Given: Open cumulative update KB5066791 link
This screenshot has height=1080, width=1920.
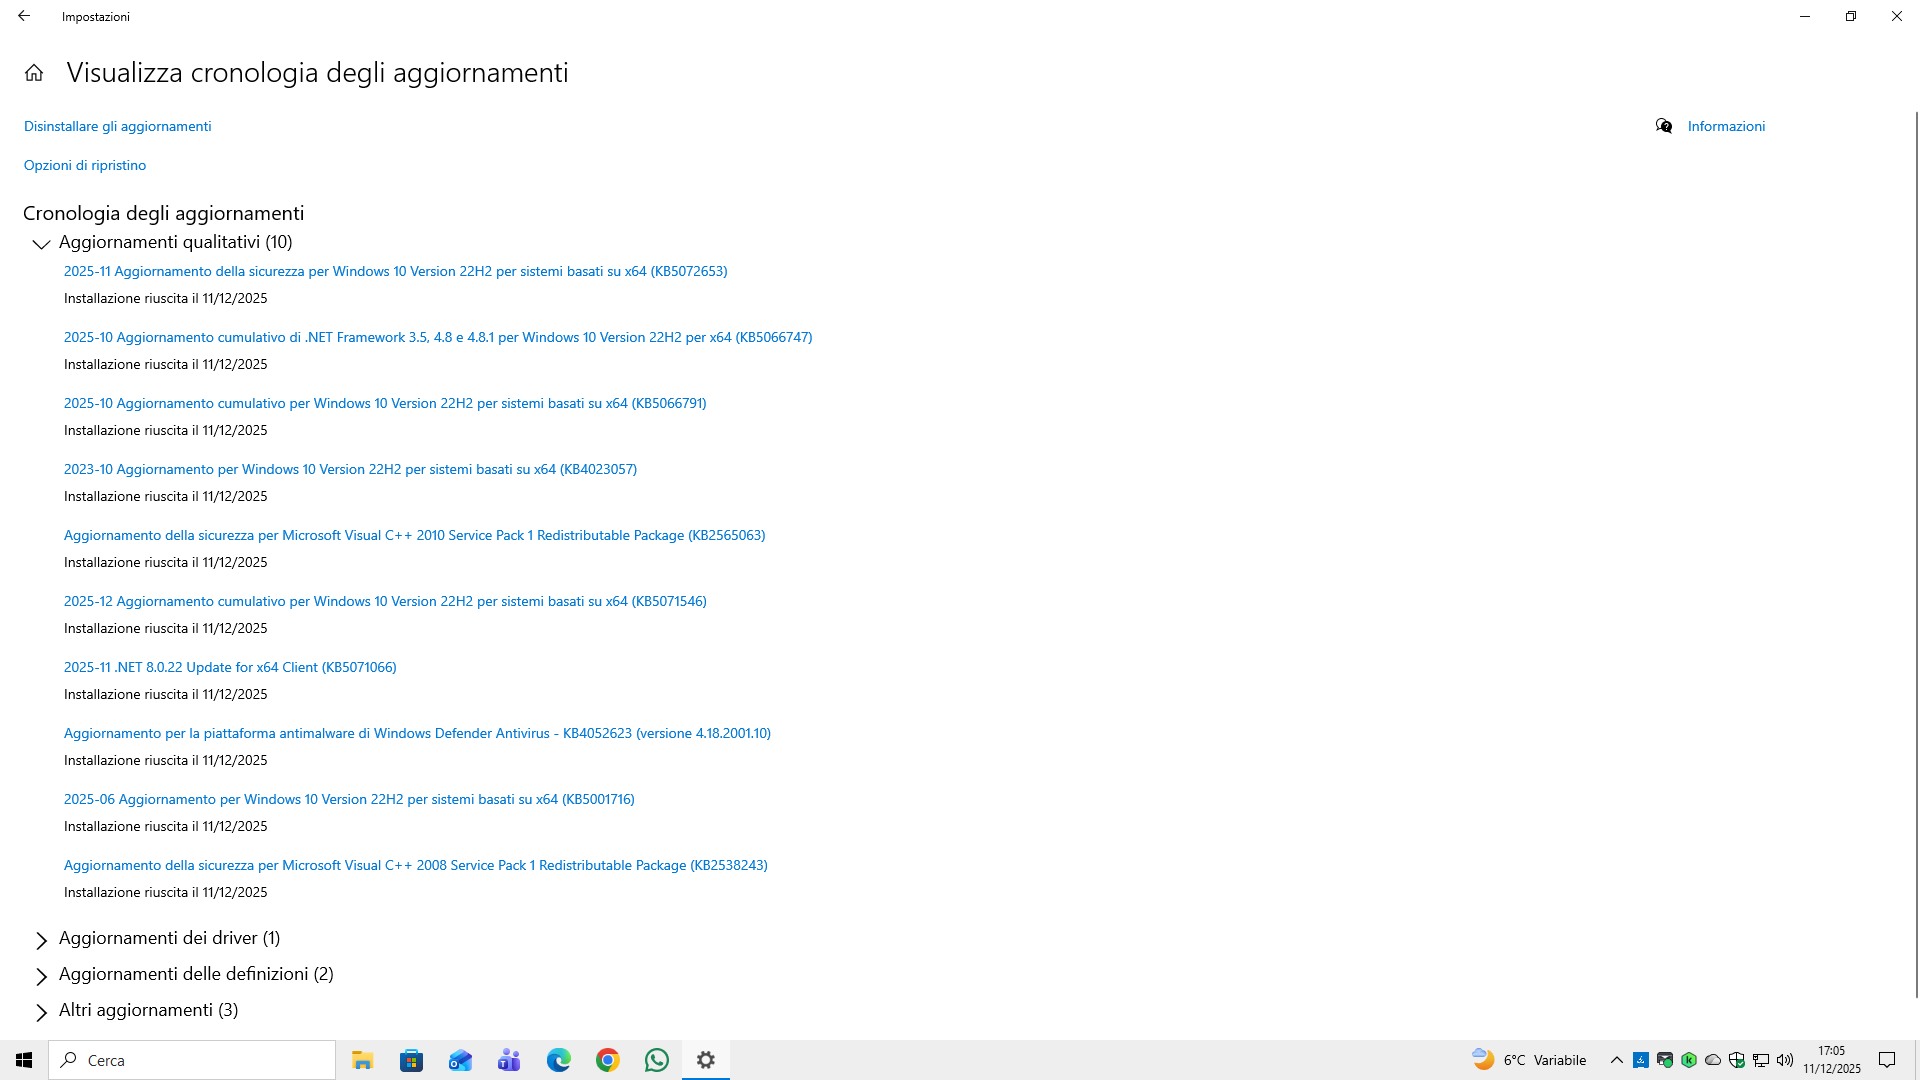Looking at the screenshot, I should [x=385, y=403].
